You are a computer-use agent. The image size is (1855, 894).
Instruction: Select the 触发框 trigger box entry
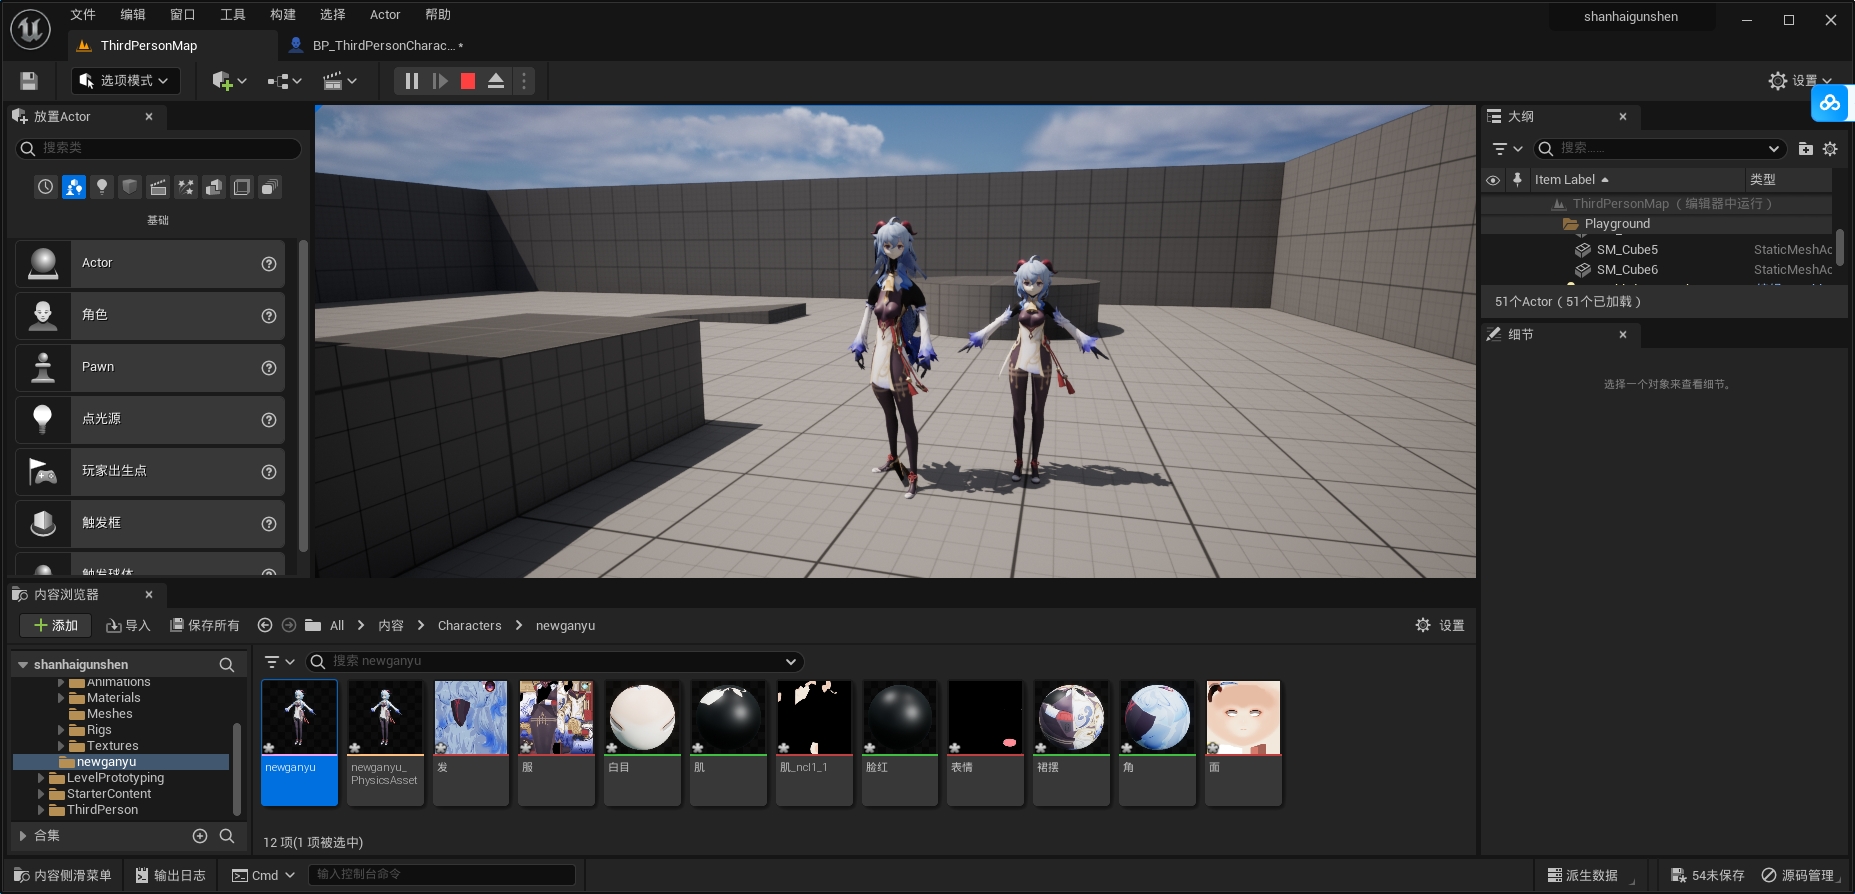pyautogui.click(x=150, y=524)
